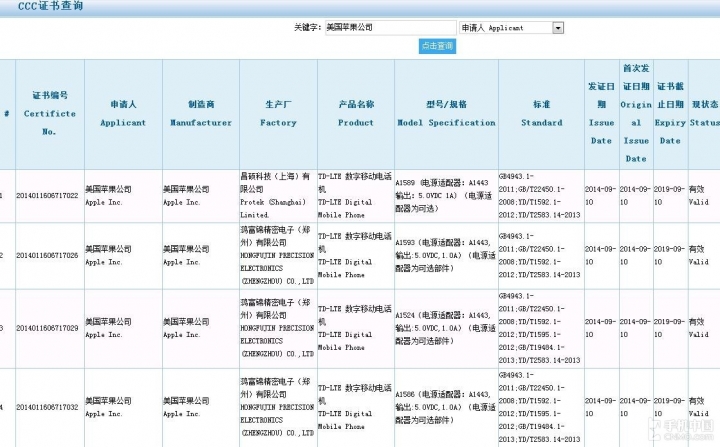Click the 发证日期 Issue Date column header
This screenshot has height=447, width=720.
point(602,113)
